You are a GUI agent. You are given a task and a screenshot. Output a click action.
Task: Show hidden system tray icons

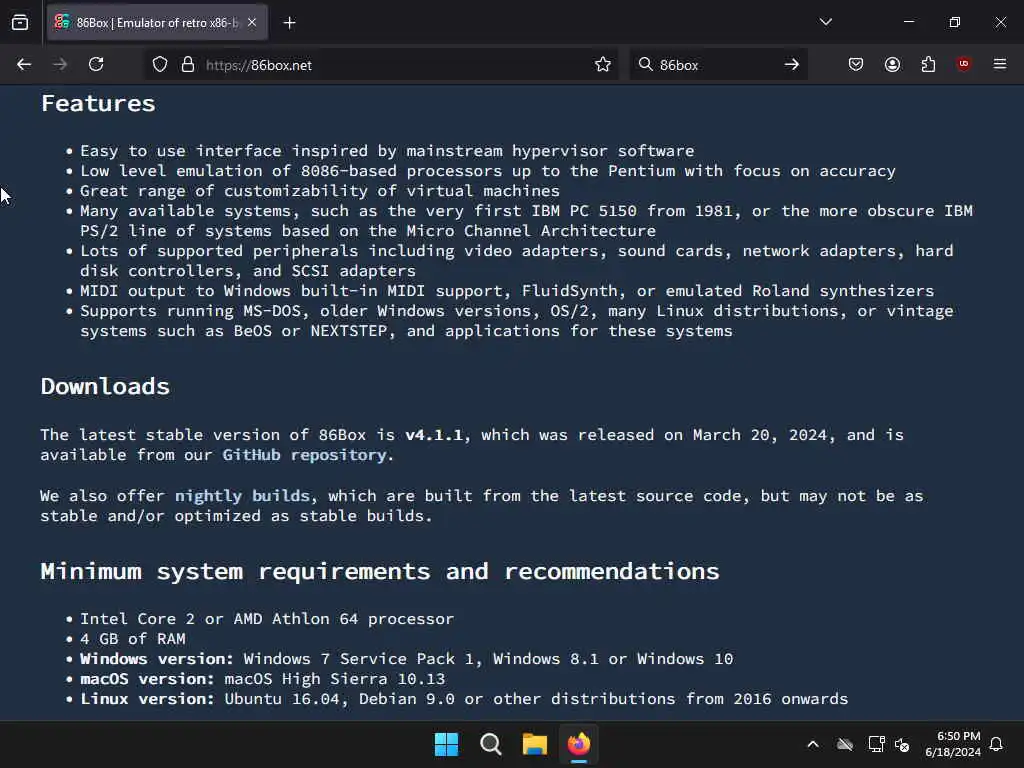[813, 744]
